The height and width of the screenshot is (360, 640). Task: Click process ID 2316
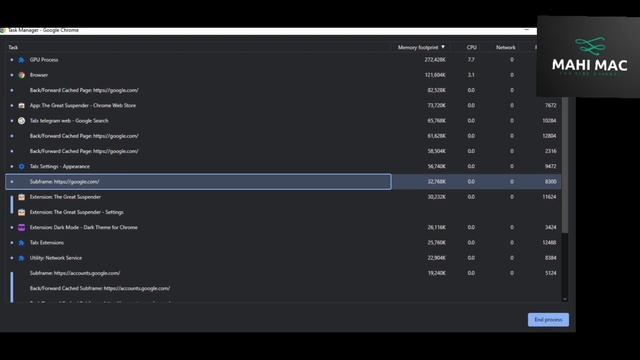(551, 151)
